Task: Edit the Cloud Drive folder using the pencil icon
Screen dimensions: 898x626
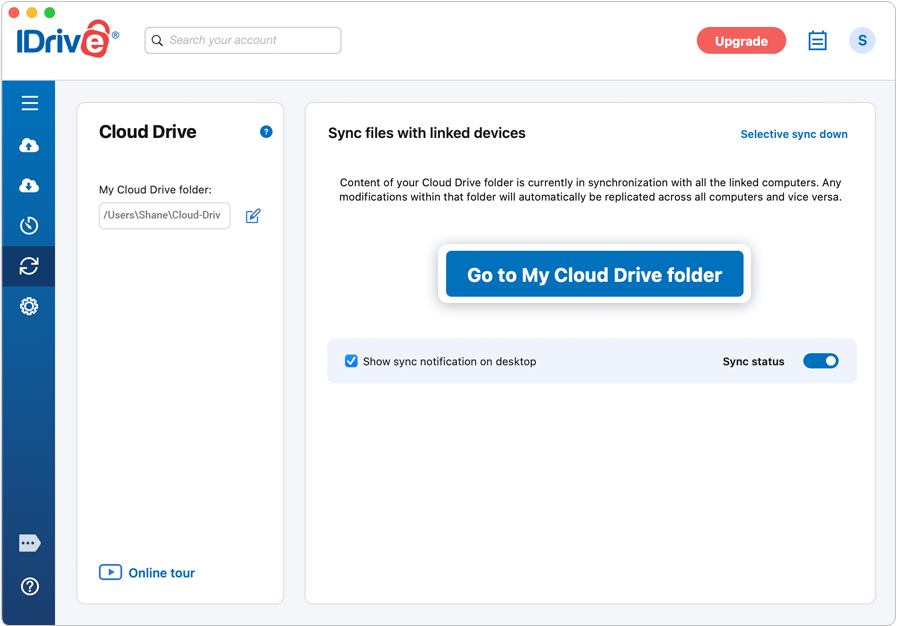Action: (x=253, y=216)
